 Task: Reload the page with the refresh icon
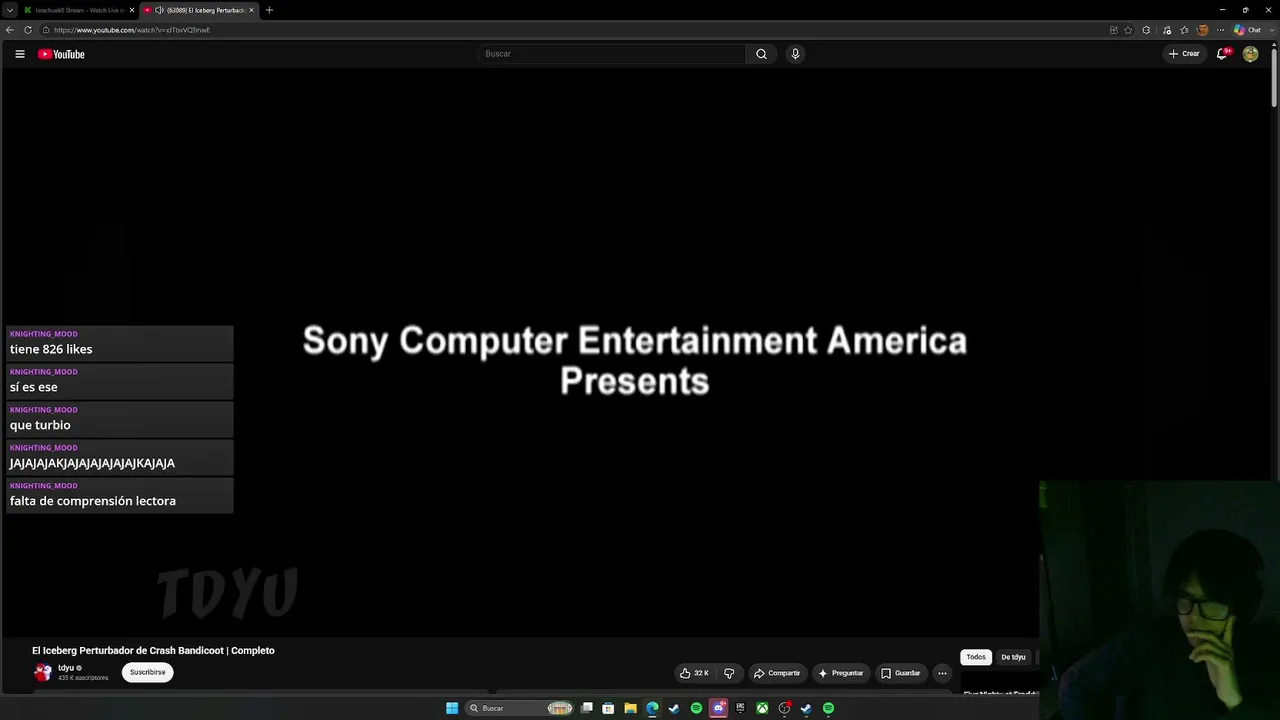coord(28,30)
